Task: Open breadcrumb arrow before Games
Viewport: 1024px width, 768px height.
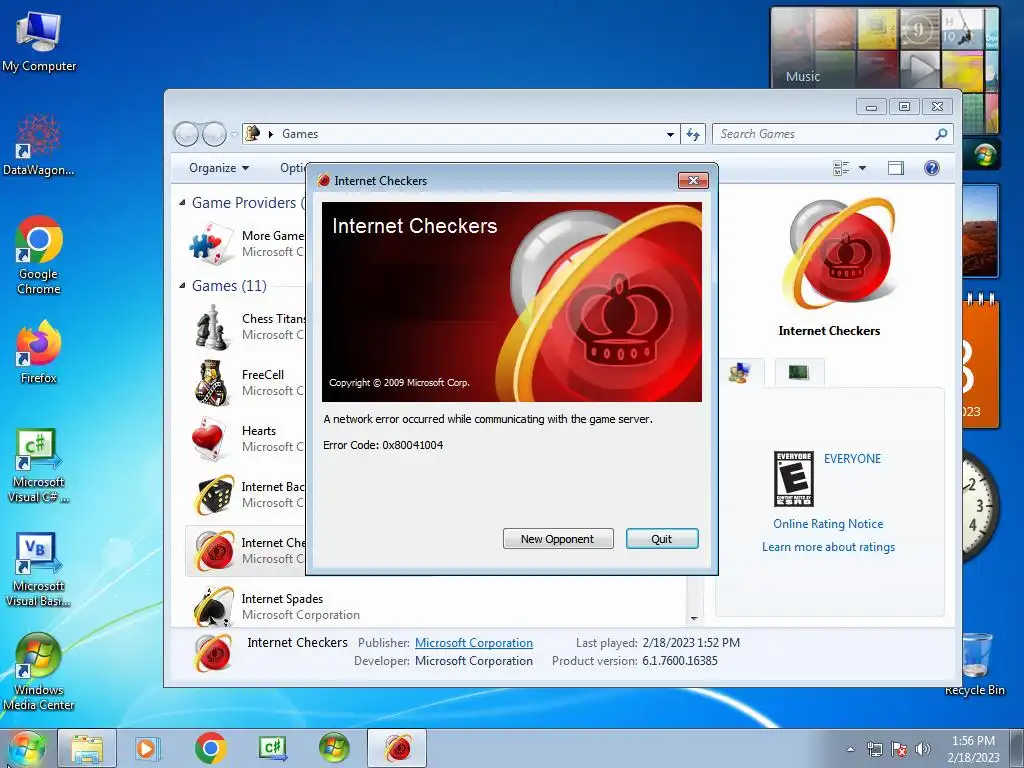Action: [x=270, y=134]
